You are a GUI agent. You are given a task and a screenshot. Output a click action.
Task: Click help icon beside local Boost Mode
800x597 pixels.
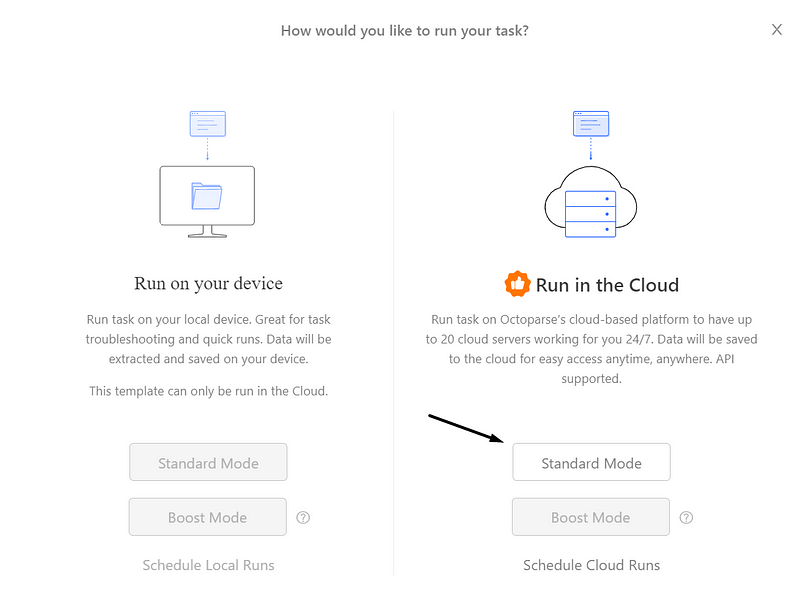click(x=303, y=517)
